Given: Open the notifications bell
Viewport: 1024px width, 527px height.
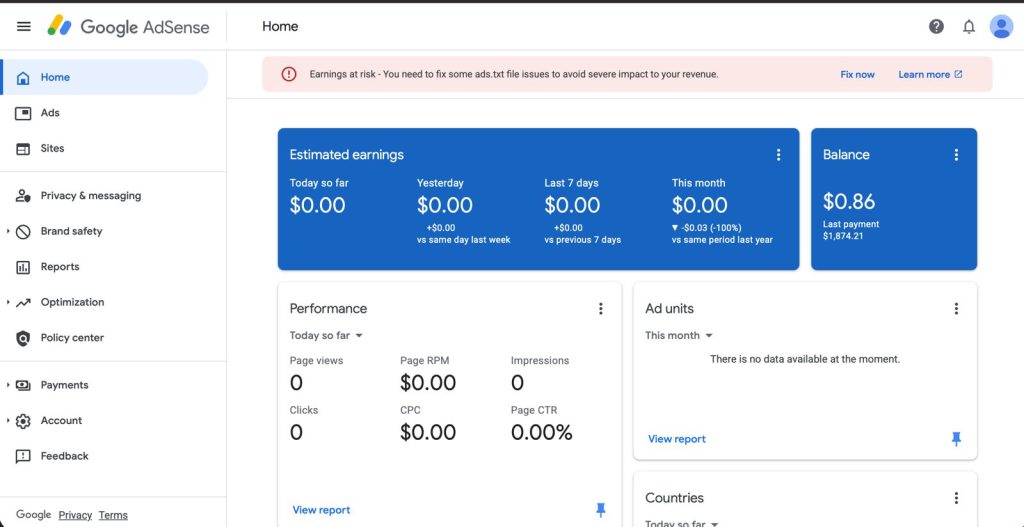Looking at the screenshot, I should point(968,27).
